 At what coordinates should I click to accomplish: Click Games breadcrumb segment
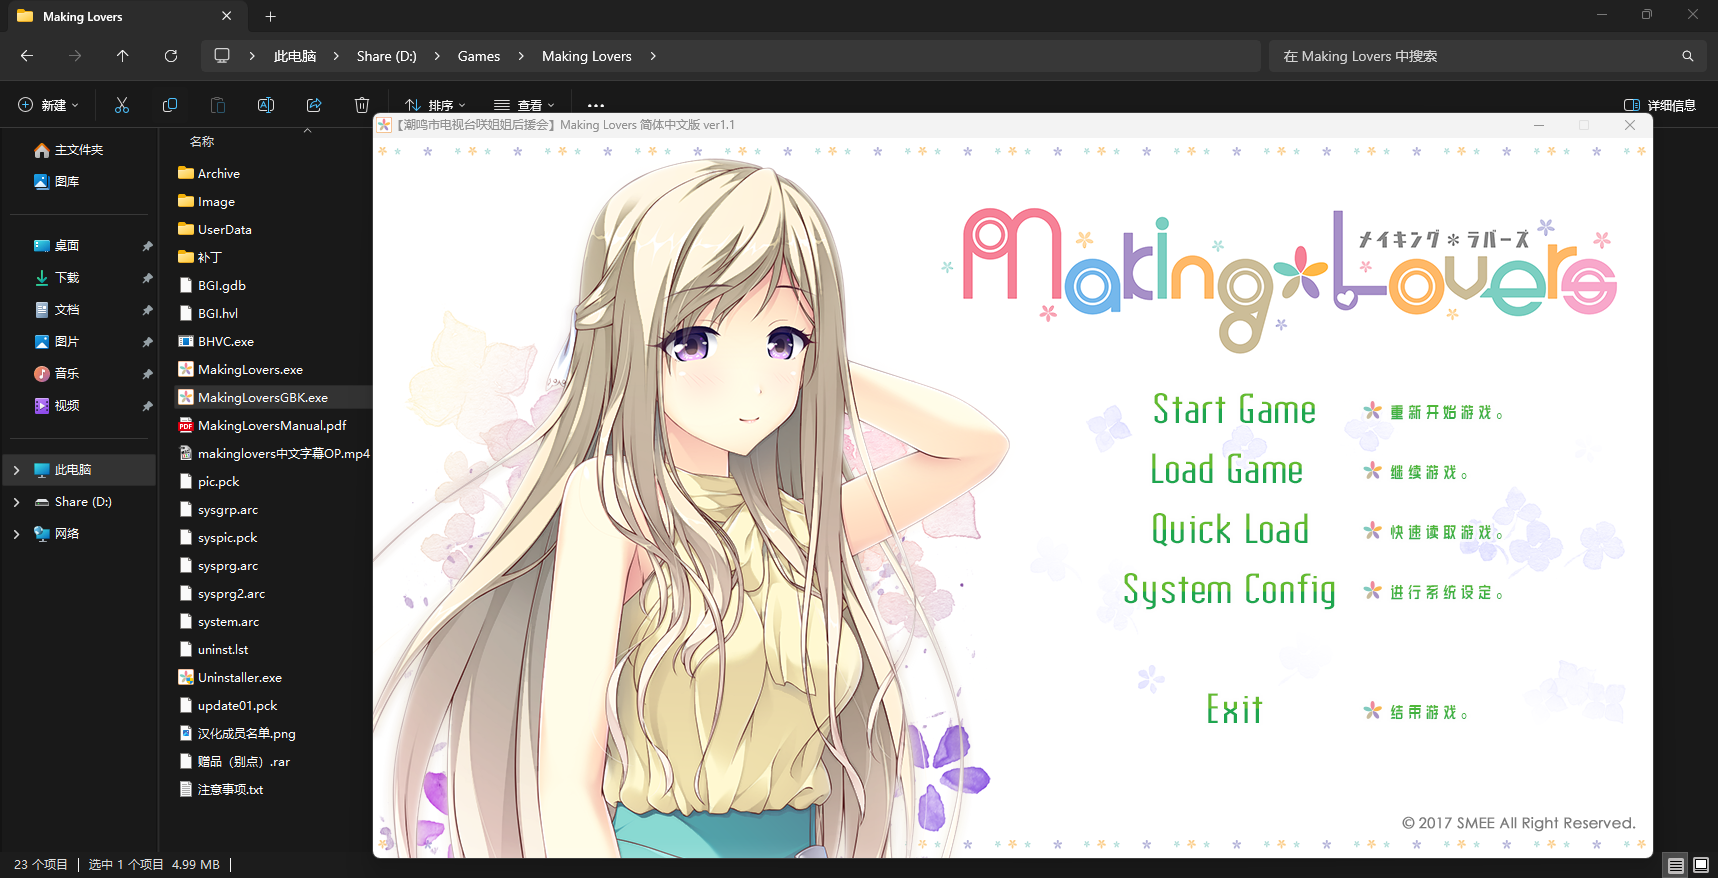[479, 56]
